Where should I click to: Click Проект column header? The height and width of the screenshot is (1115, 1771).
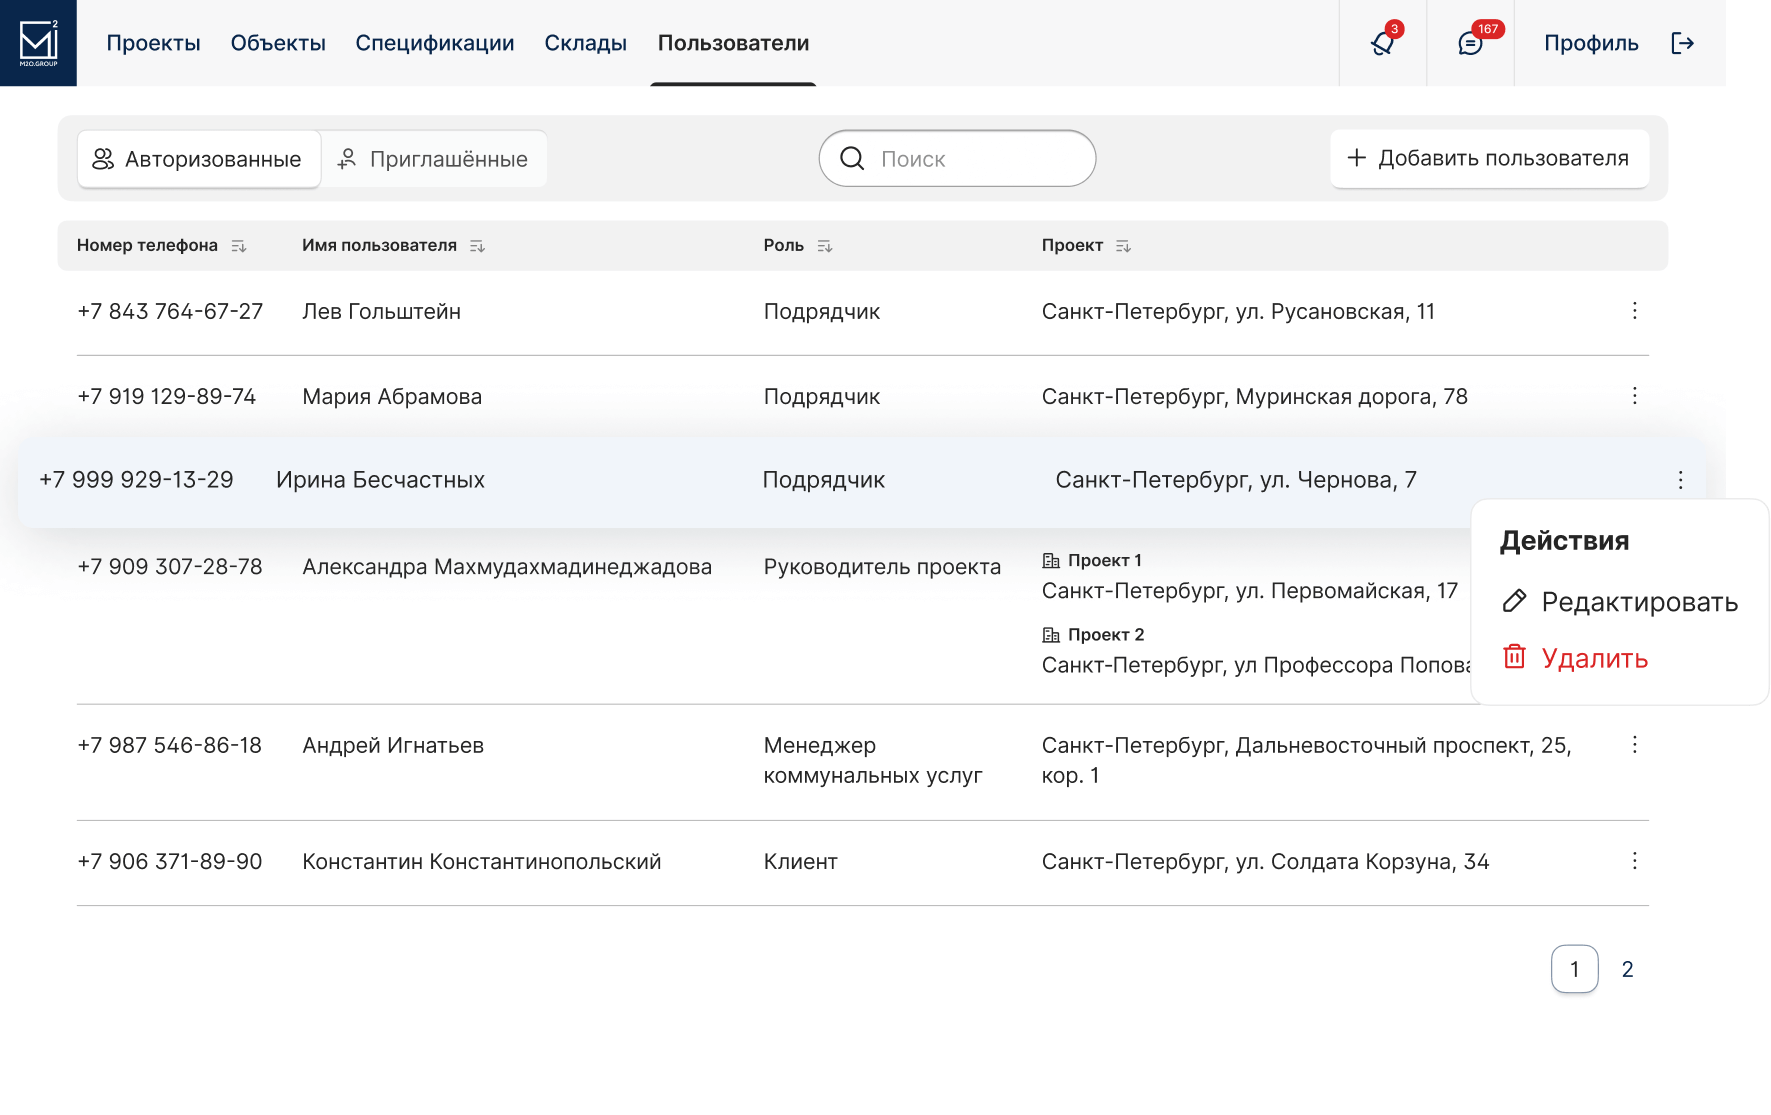[x=1073, y=246]
